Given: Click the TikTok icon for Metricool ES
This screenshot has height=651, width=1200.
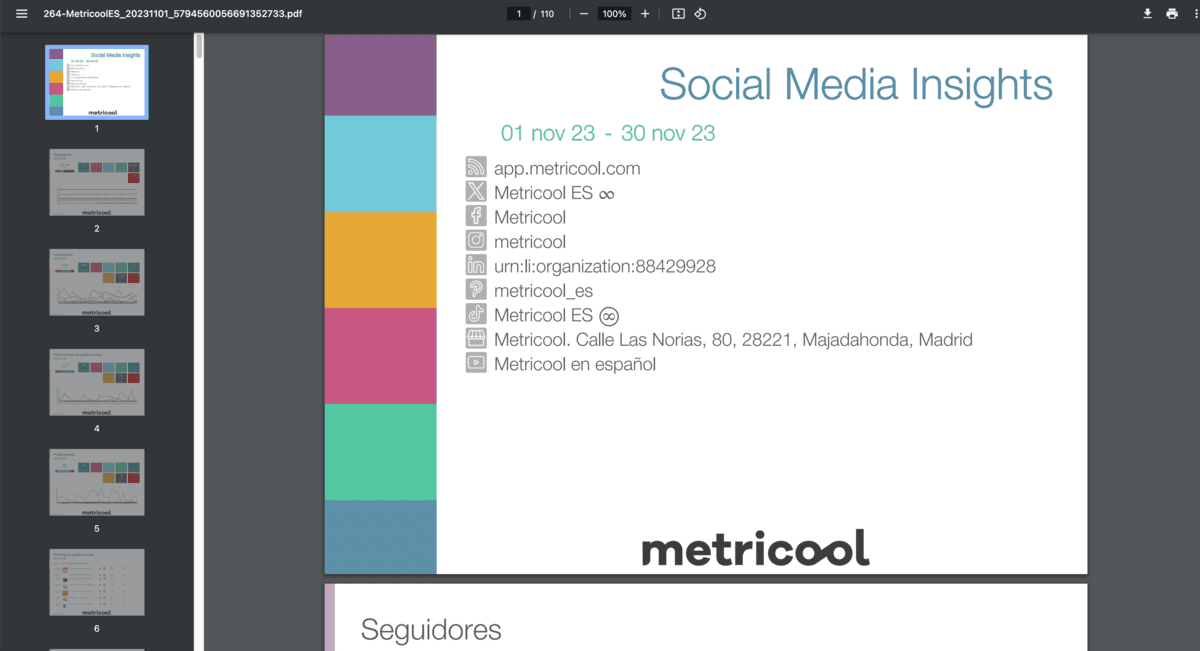Looking at the screenshot, I should click(x=476, y=314).
